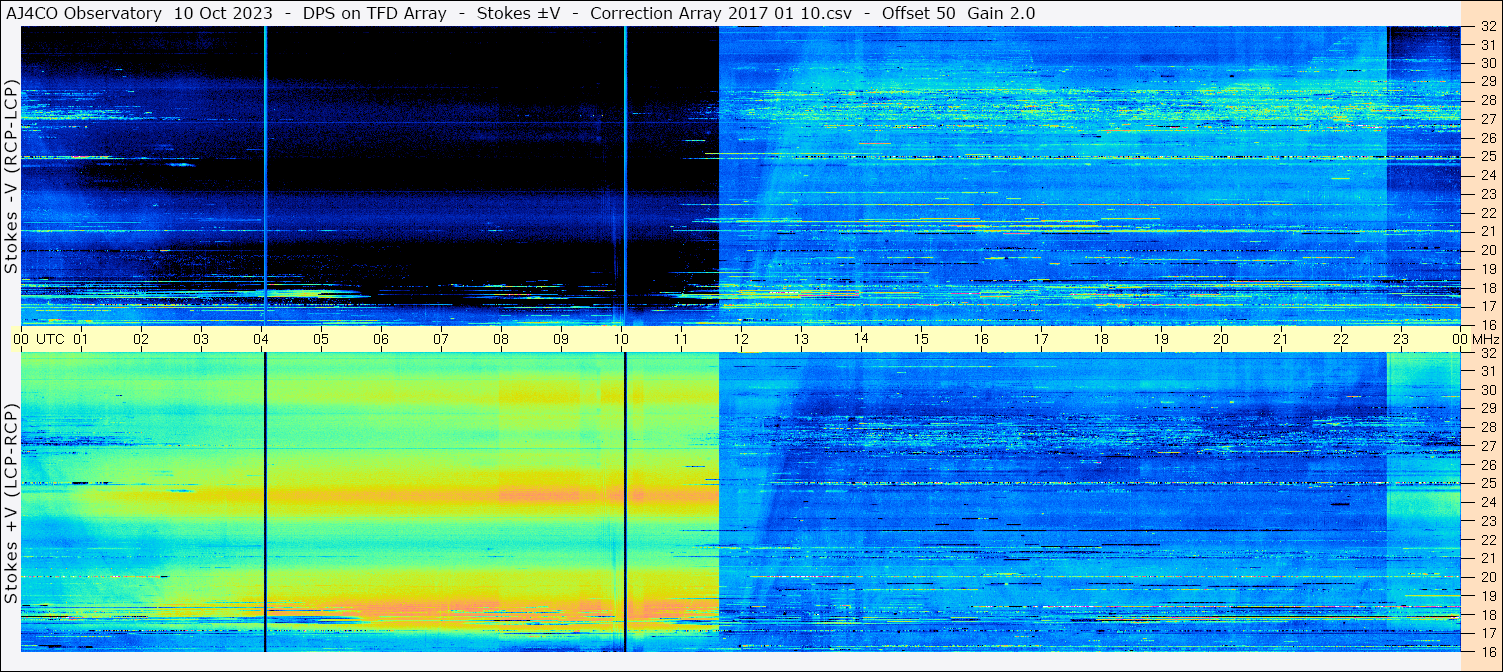The height and width of the screenshot is (672, 1503).
Task: Click the 32 MHz label of lower panel
Action: 1487,353
